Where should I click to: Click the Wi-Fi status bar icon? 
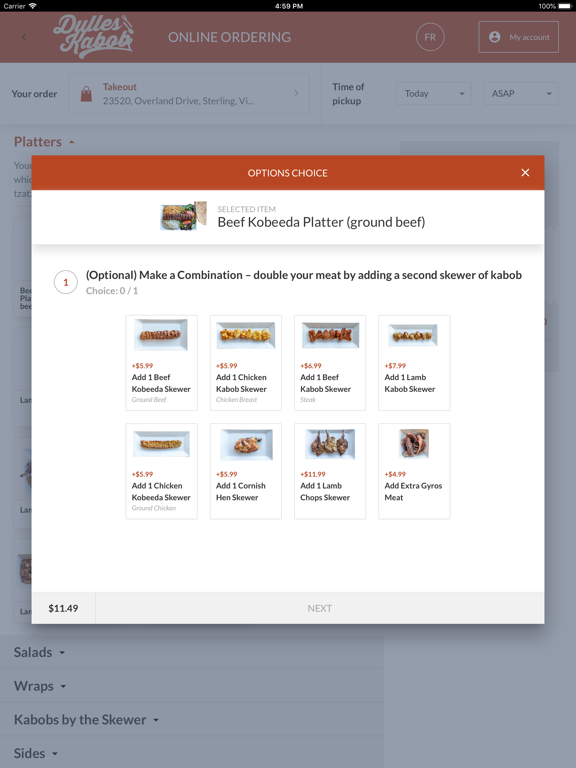click(x=32, y=6)
